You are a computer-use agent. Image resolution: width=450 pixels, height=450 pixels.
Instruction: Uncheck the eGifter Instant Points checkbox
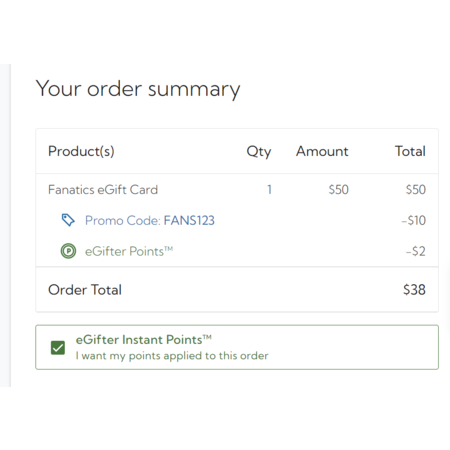point(58,348)
